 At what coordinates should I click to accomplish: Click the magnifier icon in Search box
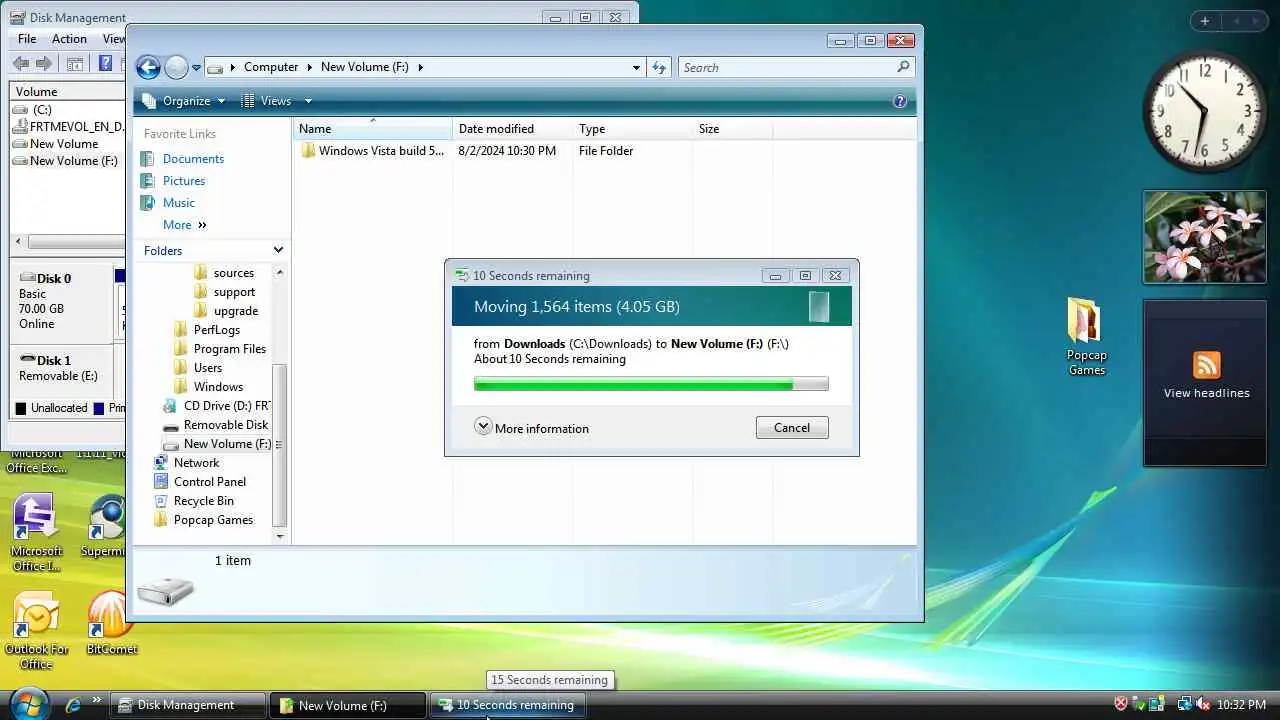click(903, 67)
